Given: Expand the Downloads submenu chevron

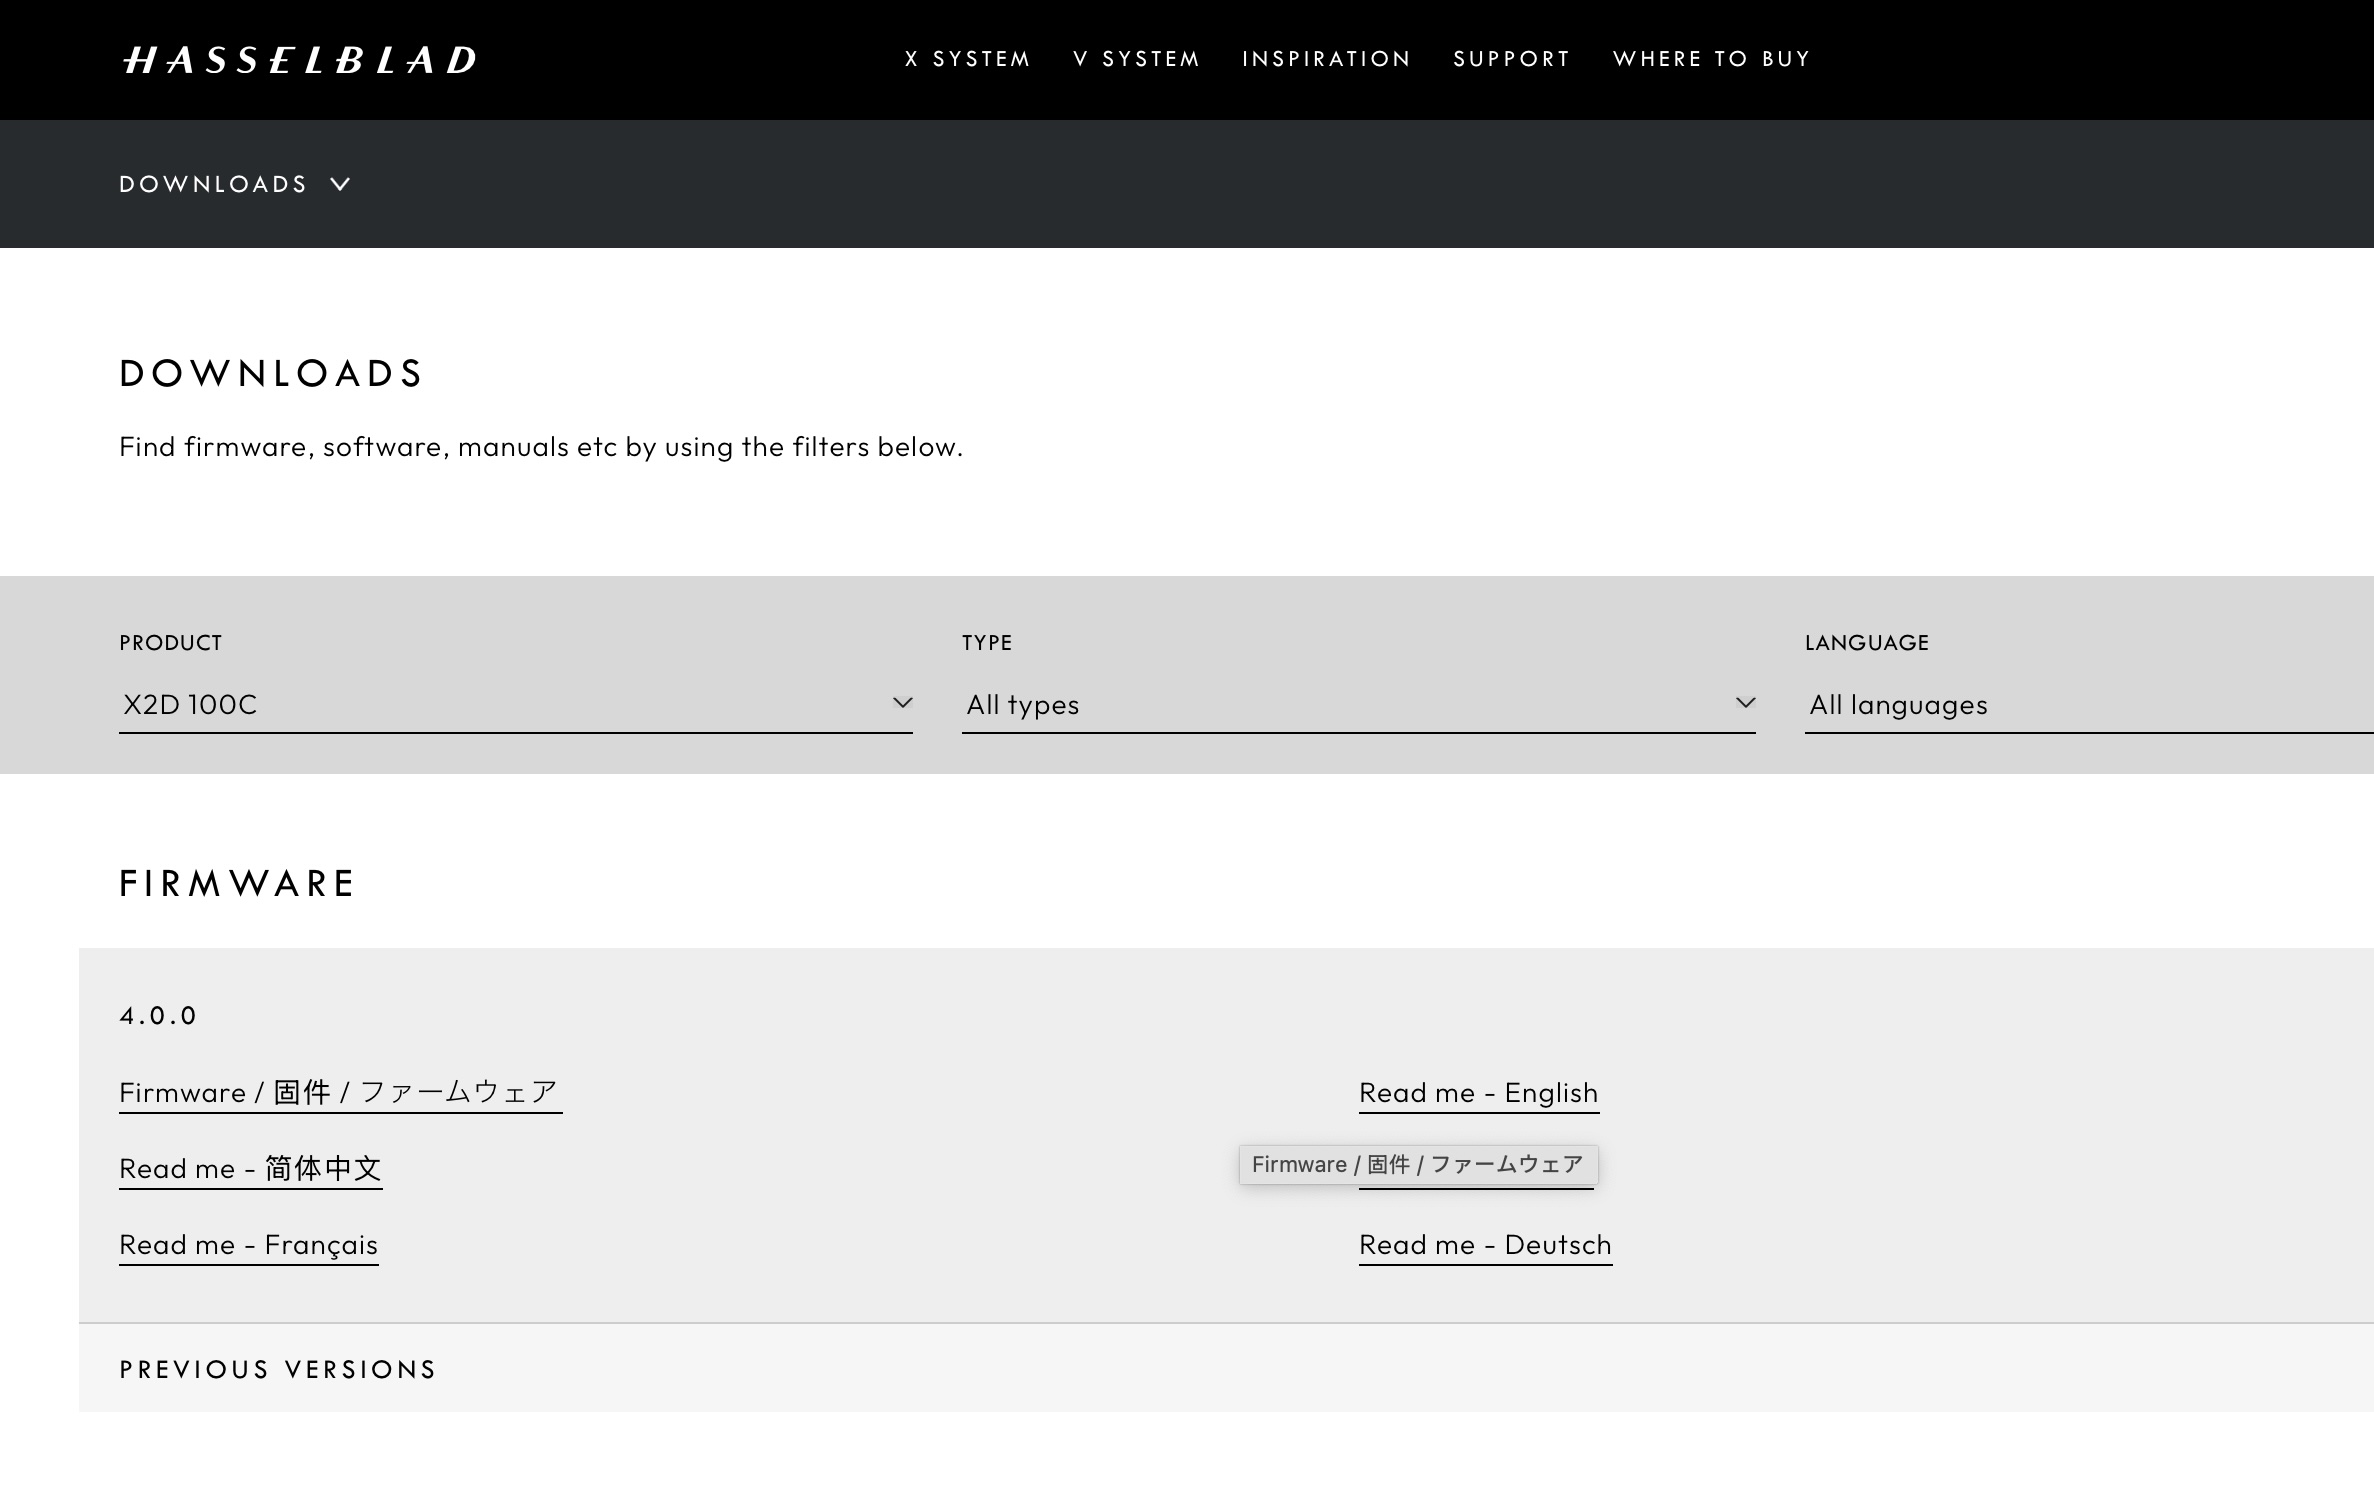Looking at the screenshot, I should point(340,184).
